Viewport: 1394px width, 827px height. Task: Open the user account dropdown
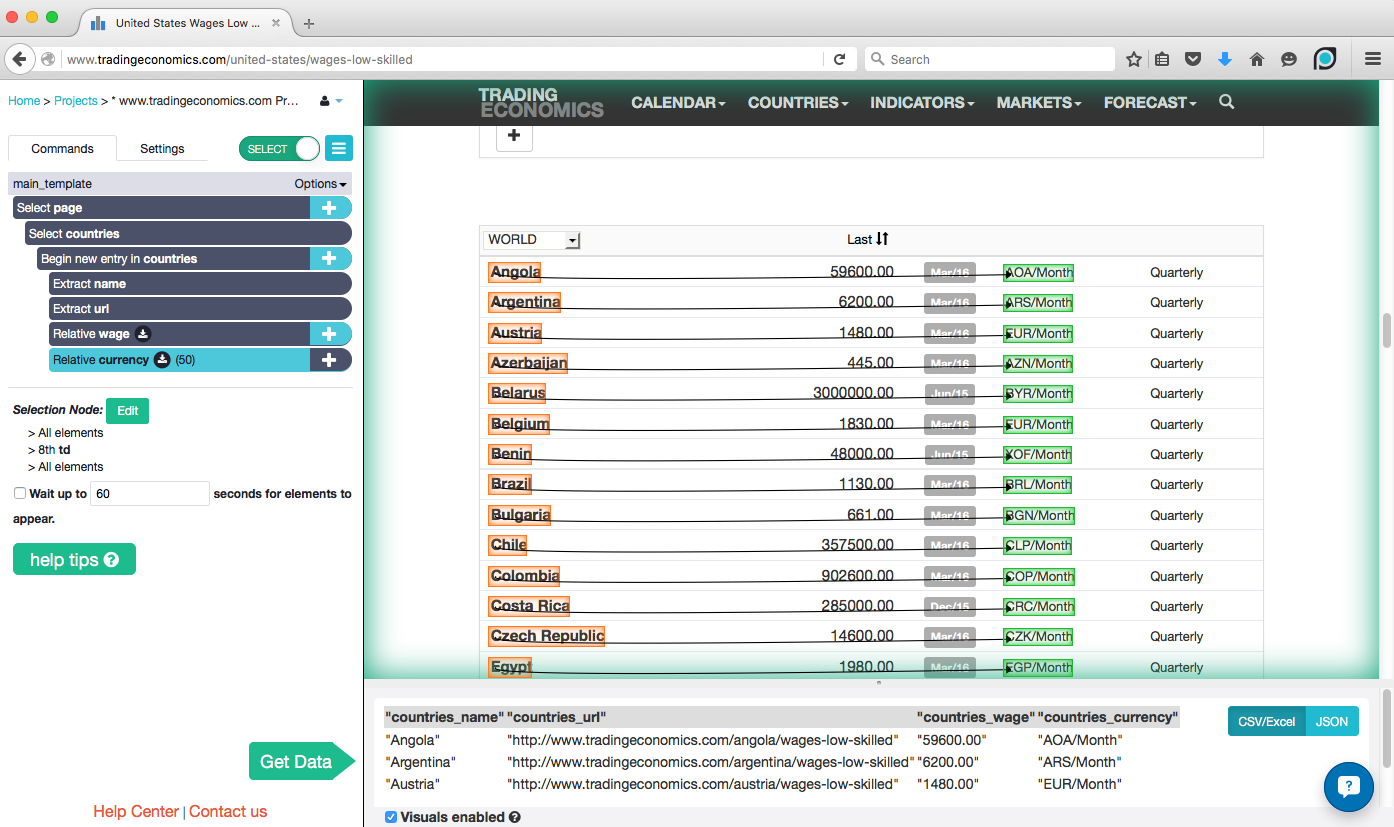[x=331, y=101]
